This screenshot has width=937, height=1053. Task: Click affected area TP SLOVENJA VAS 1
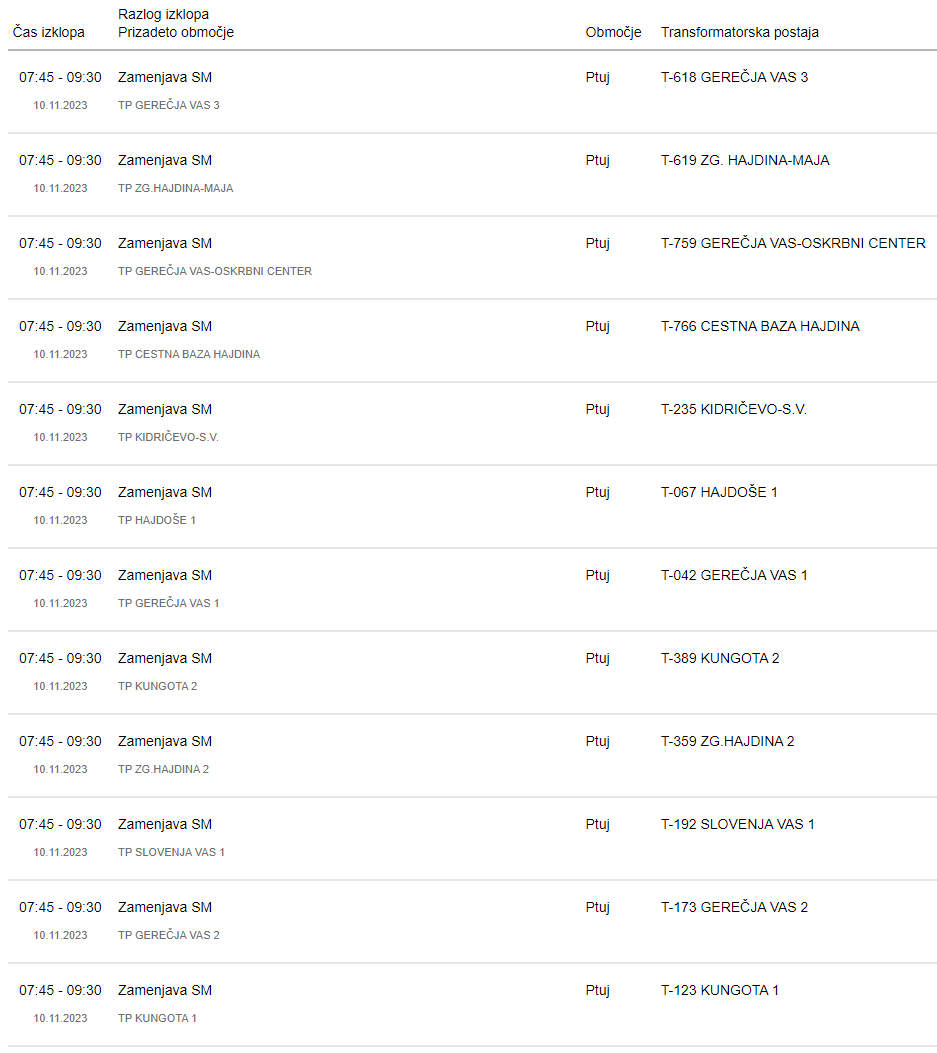[x=171, y=852]
